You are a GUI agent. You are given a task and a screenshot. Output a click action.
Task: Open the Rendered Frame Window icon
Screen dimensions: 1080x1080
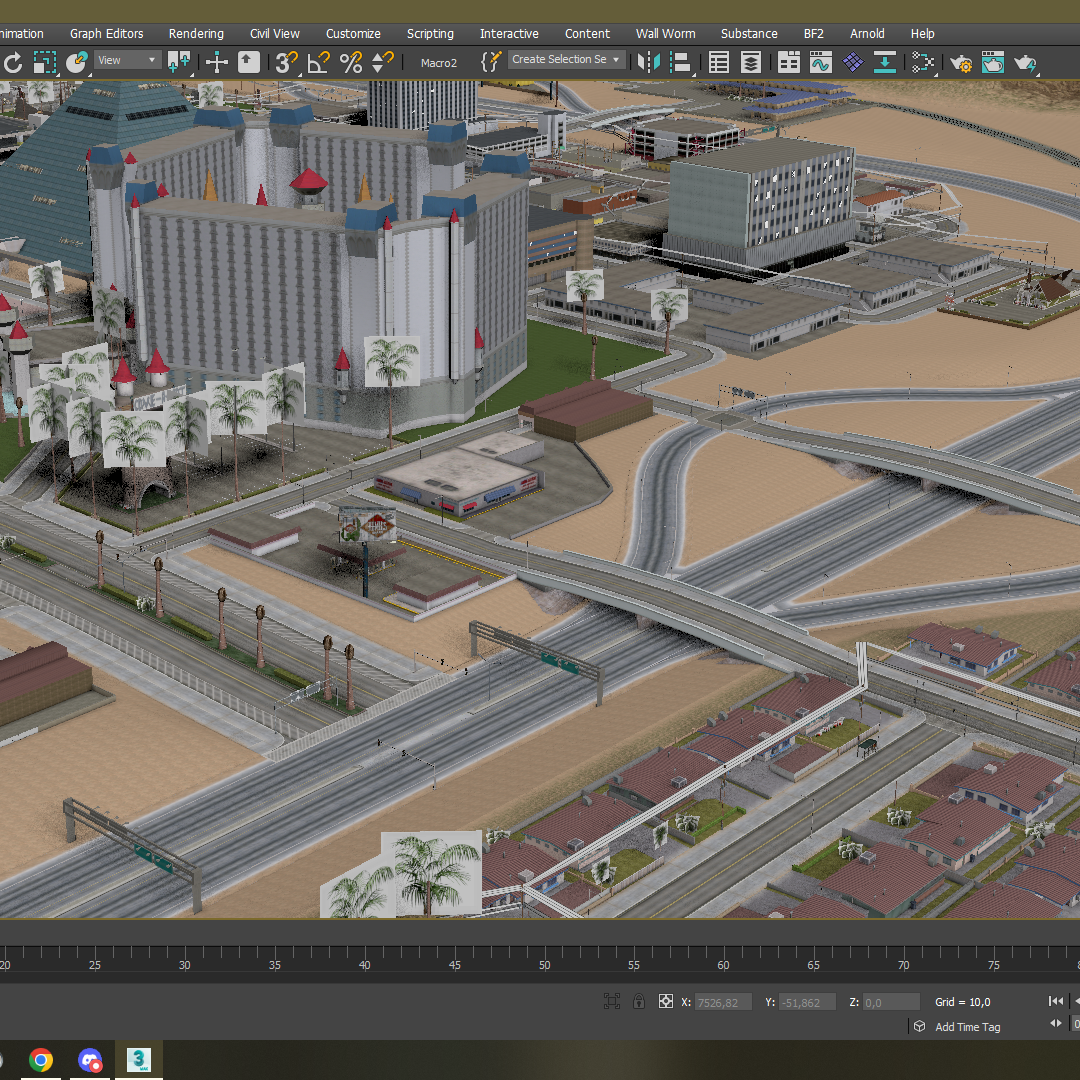point(993,63)
